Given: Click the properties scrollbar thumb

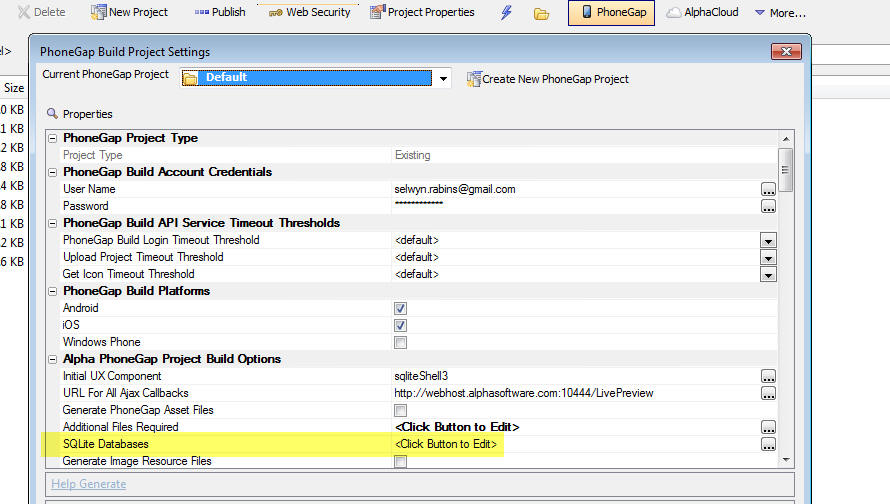Looking at the screenshot, I should point(786,170).
